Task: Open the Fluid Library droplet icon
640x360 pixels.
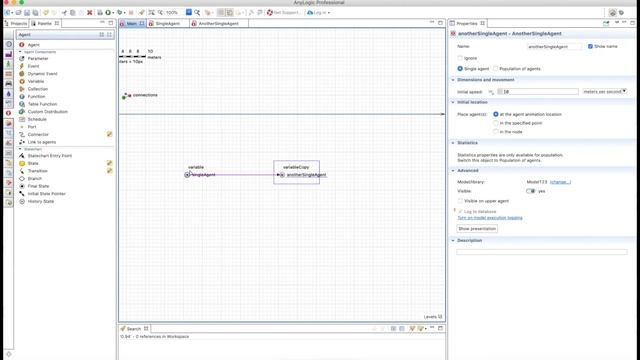Action: [9, 93]
